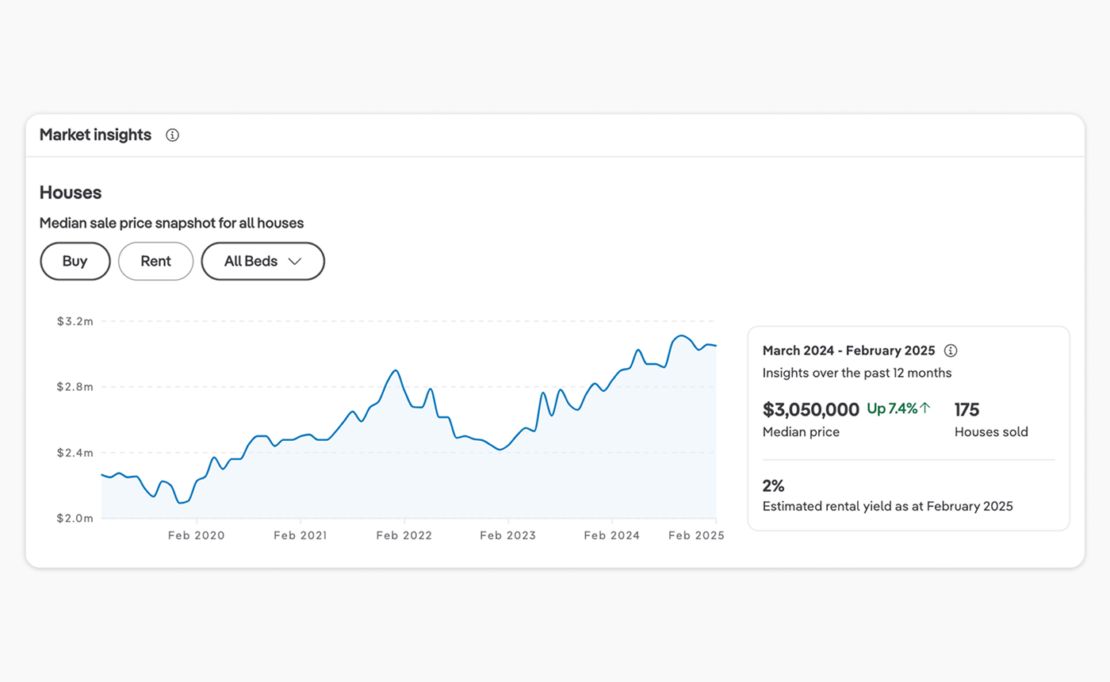Click the Feb 2024 axis label
The height and width of the screenshot is (682, 1110).
[612, 535]
